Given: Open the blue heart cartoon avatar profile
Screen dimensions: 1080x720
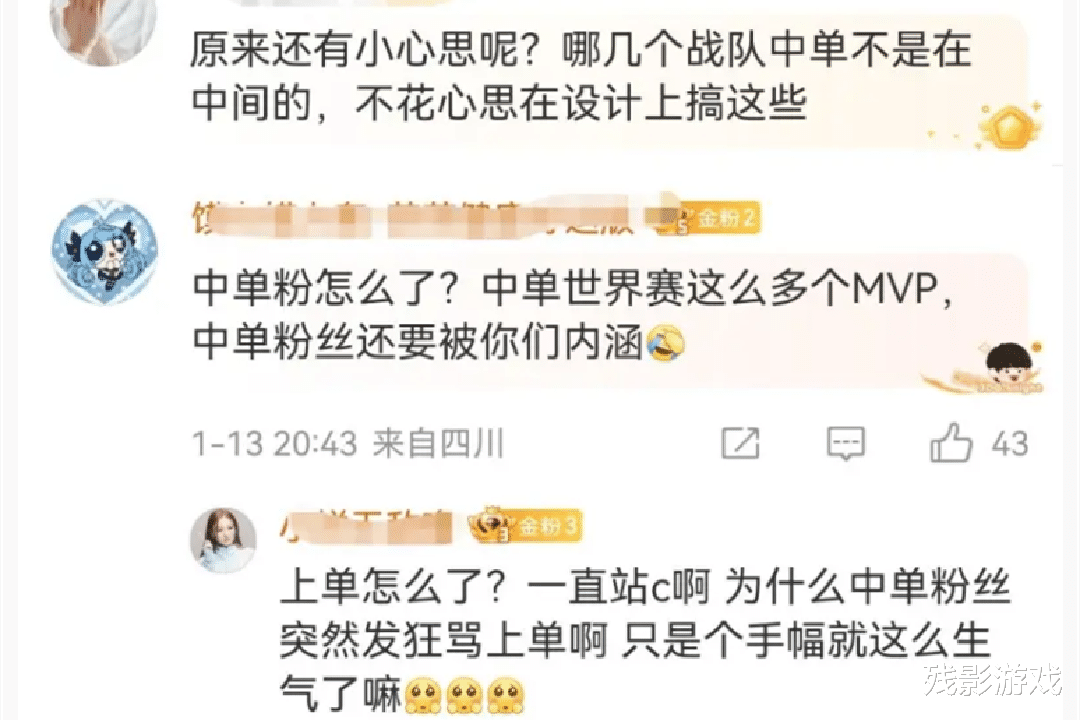Looking at the screenshot, I should point(105,251).
